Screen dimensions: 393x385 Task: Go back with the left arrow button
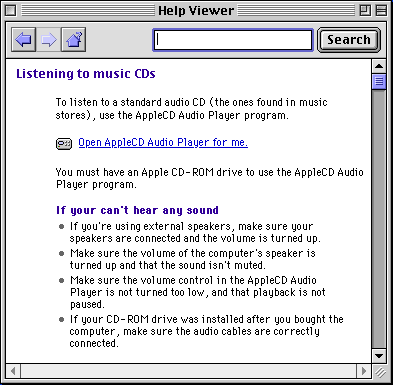pyautogui.click(x=24, y=40)
